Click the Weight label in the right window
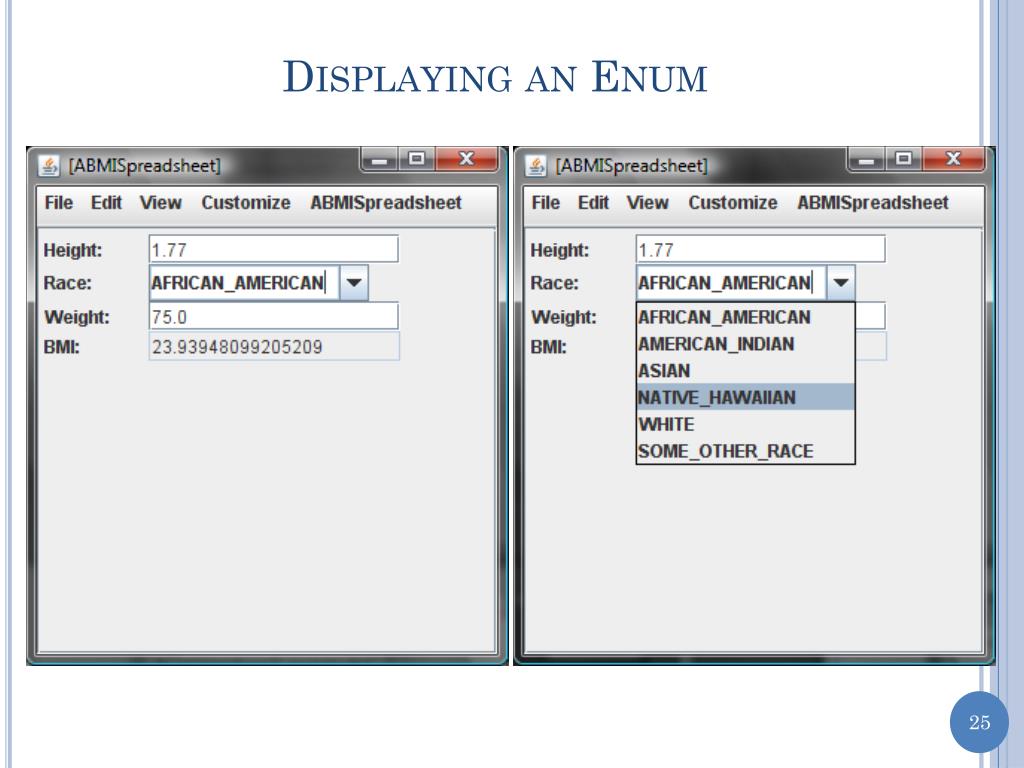Screen dimensions: 1024x768 tap(564, 317)
